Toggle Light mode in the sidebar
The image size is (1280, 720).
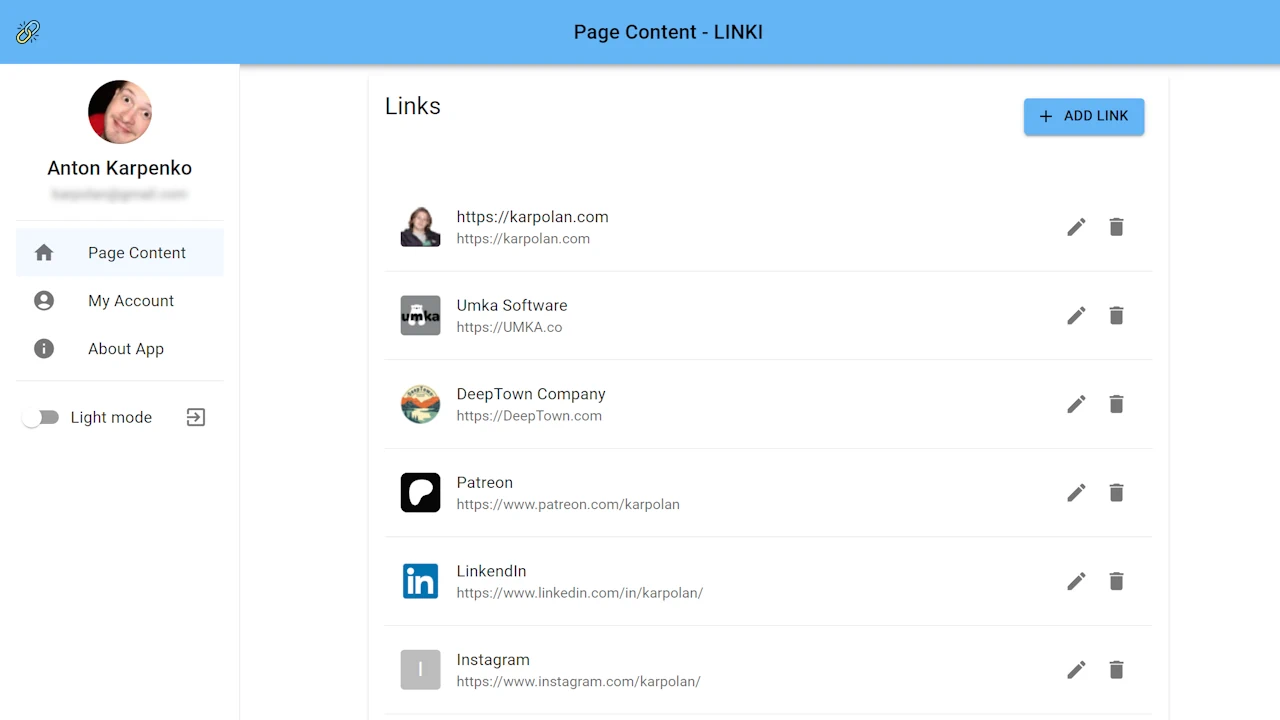[x=41, y=417]
